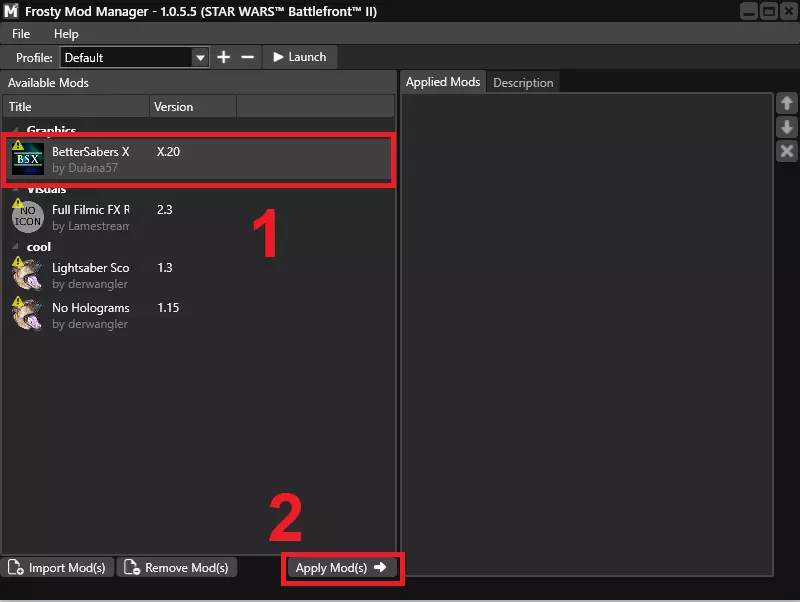Collapse the Visuals category group
Image resolution: width=800 pixels, height=602 pixels.
pos(16,189)
